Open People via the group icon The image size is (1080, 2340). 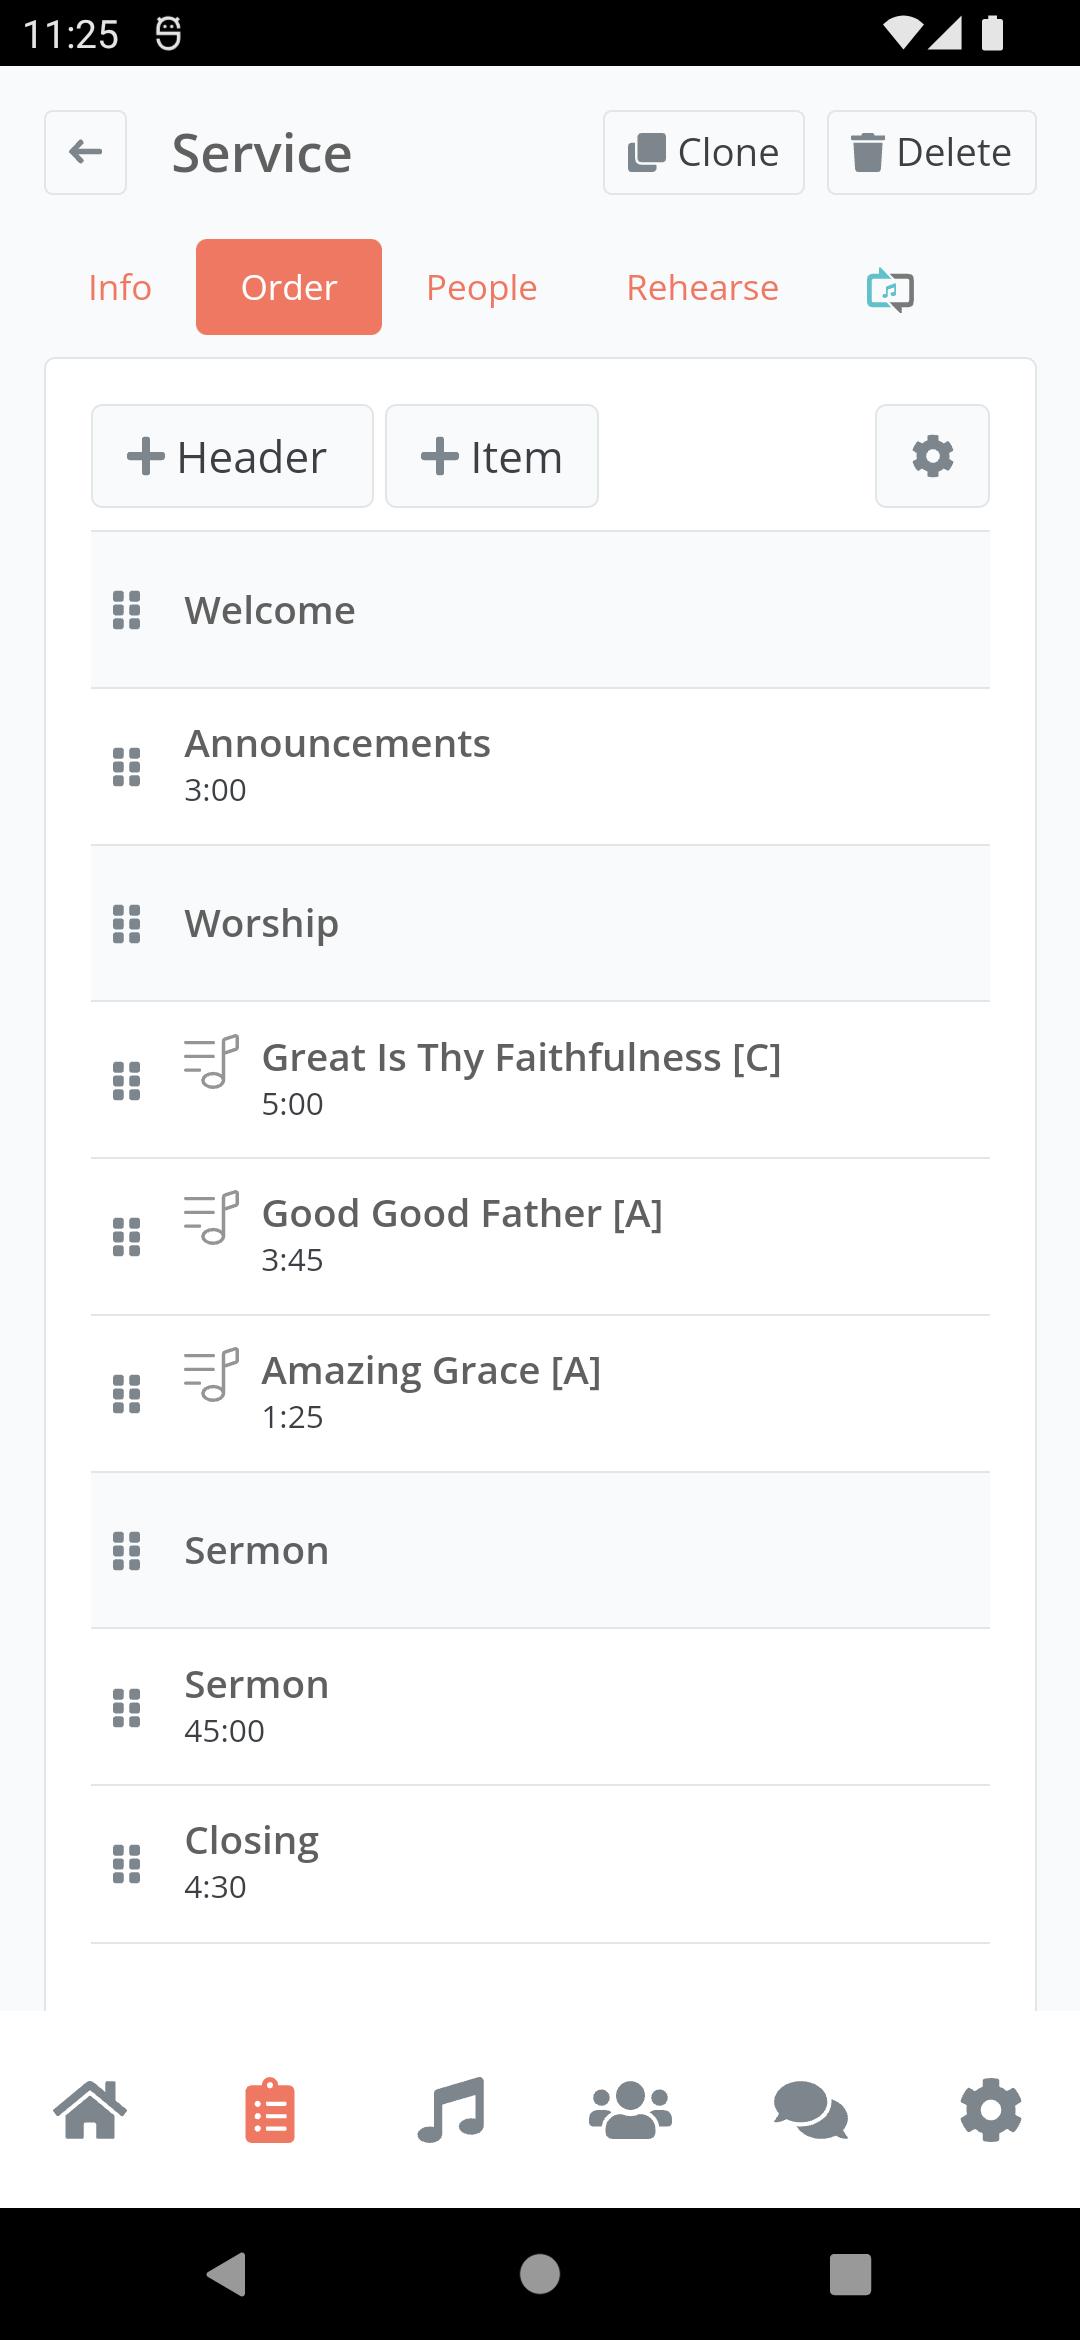point(630,2110)
